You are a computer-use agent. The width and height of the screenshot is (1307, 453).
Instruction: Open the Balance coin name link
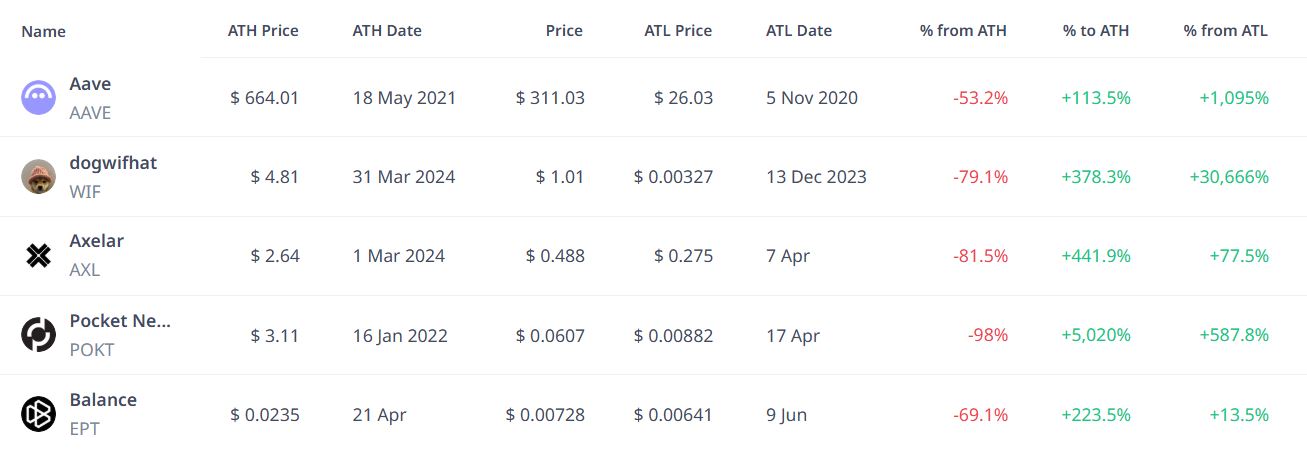coord(103,400)
